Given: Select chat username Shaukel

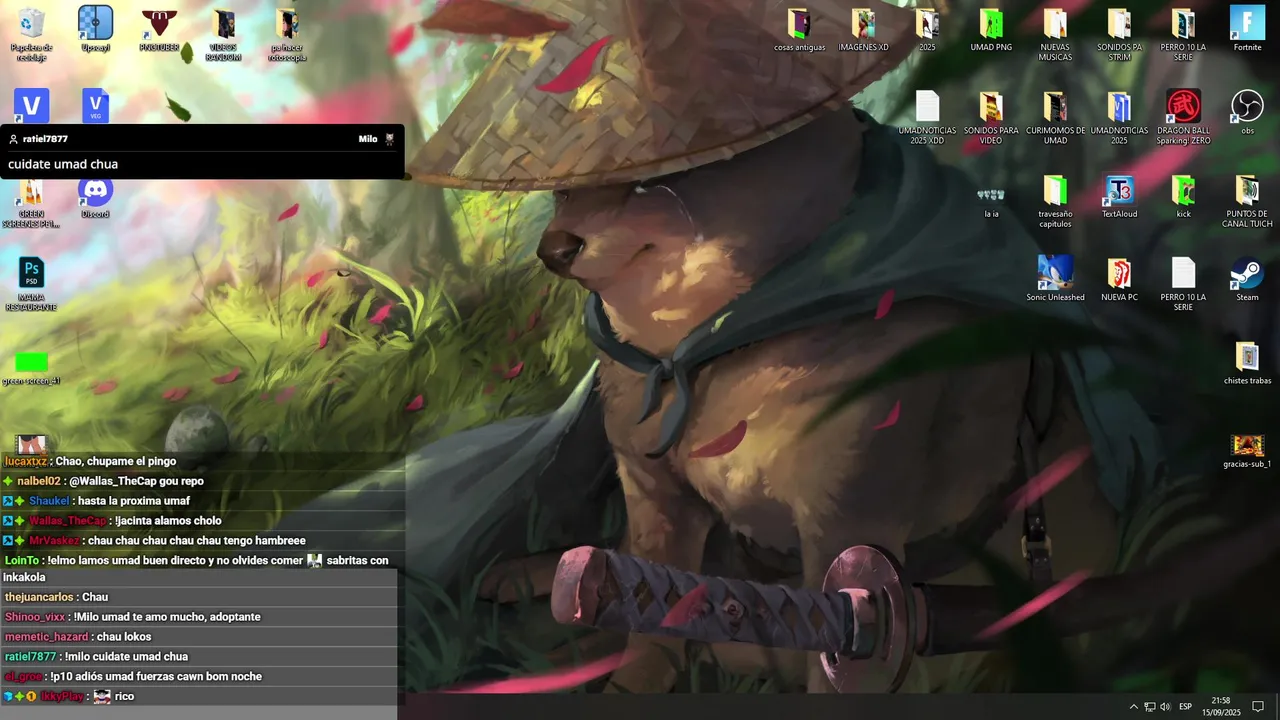Looking at the screenshot, I should 49,501.
